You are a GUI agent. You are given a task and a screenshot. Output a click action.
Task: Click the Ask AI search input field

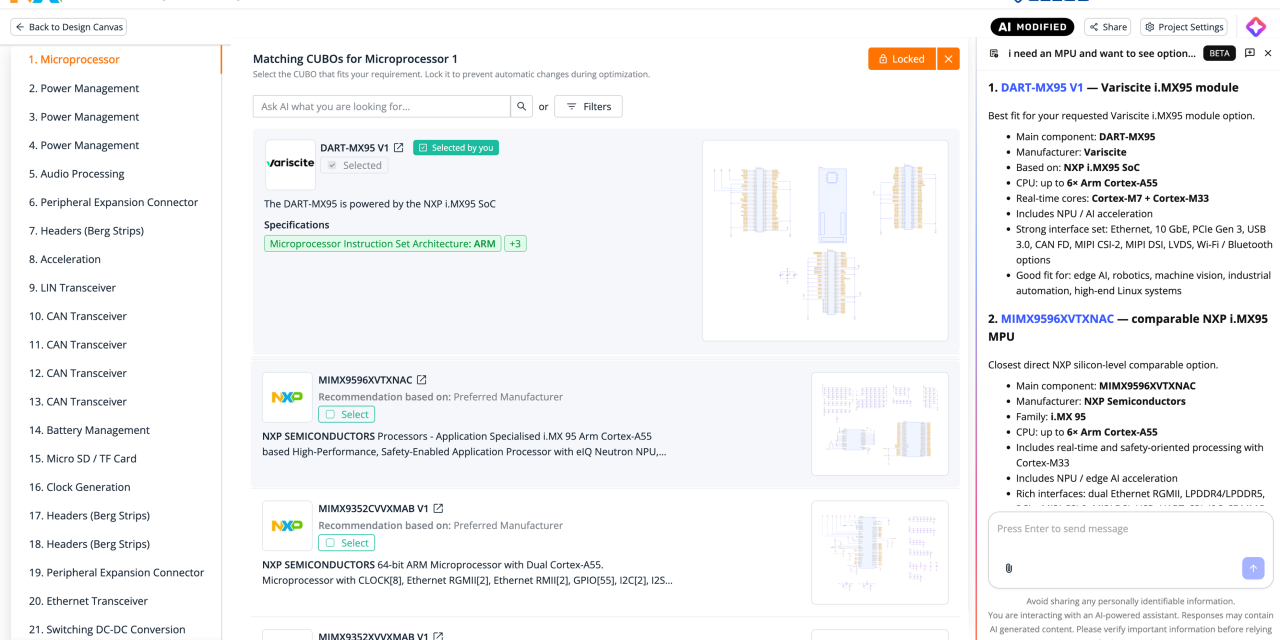click(x=381, y=106)
